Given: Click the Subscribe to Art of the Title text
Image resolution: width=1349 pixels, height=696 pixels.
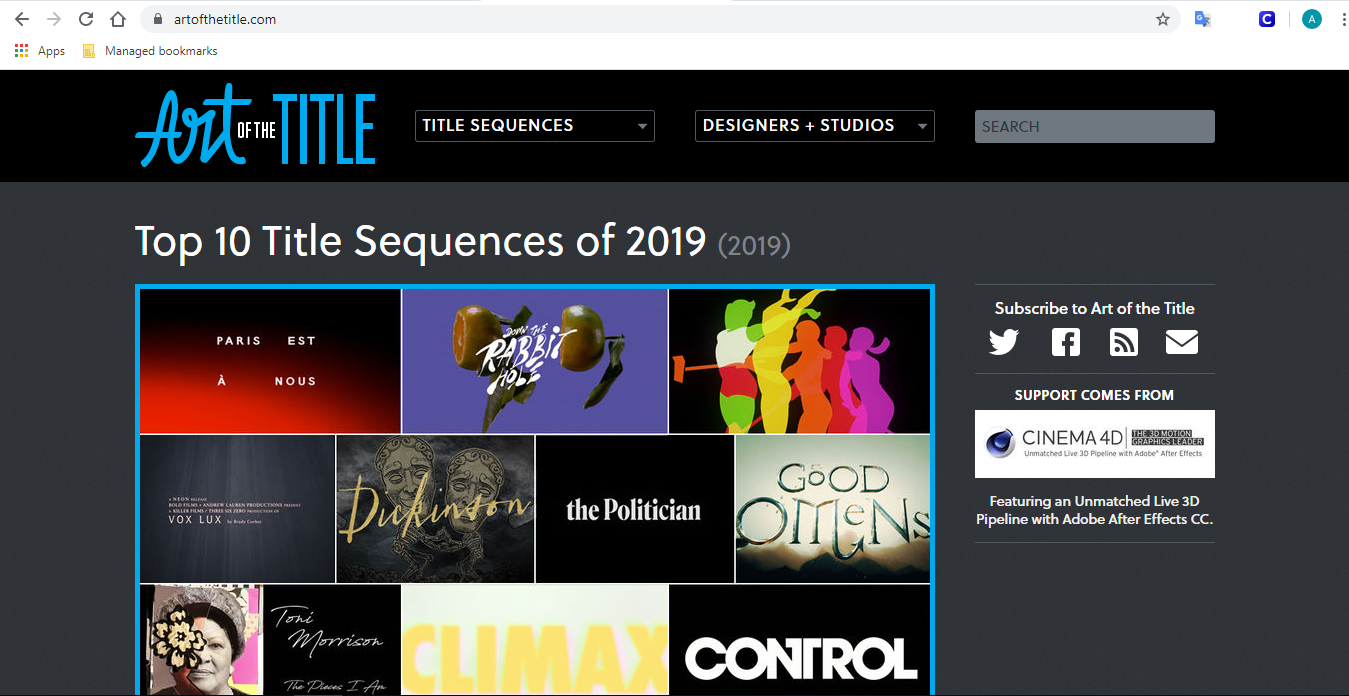Looking at the screenshot, I should pyautogui.click(x=1095, y=308).
